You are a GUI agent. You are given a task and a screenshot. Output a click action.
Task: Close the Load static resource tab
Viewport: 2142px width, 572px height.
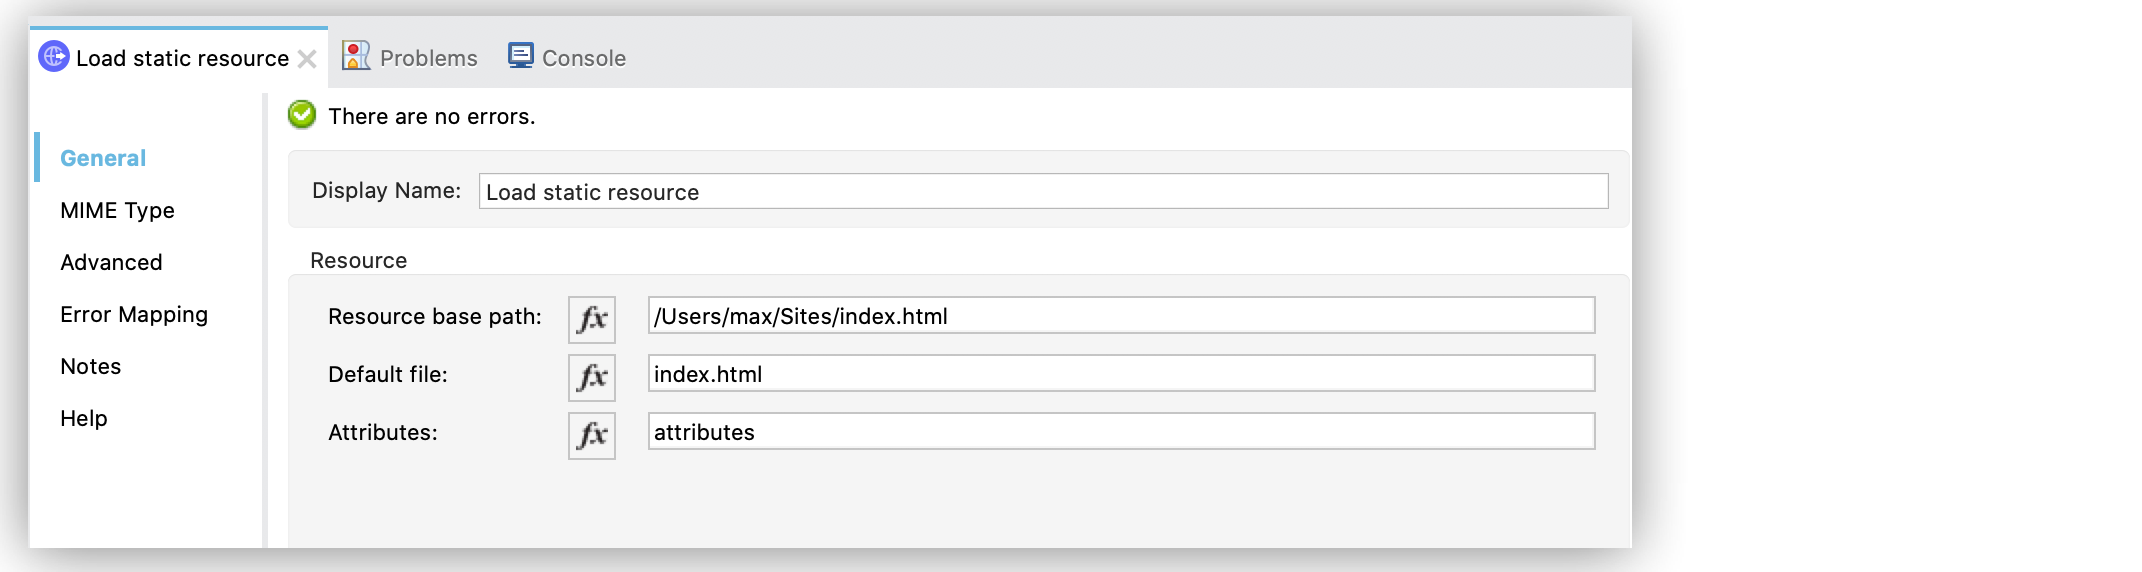[307, 59]
